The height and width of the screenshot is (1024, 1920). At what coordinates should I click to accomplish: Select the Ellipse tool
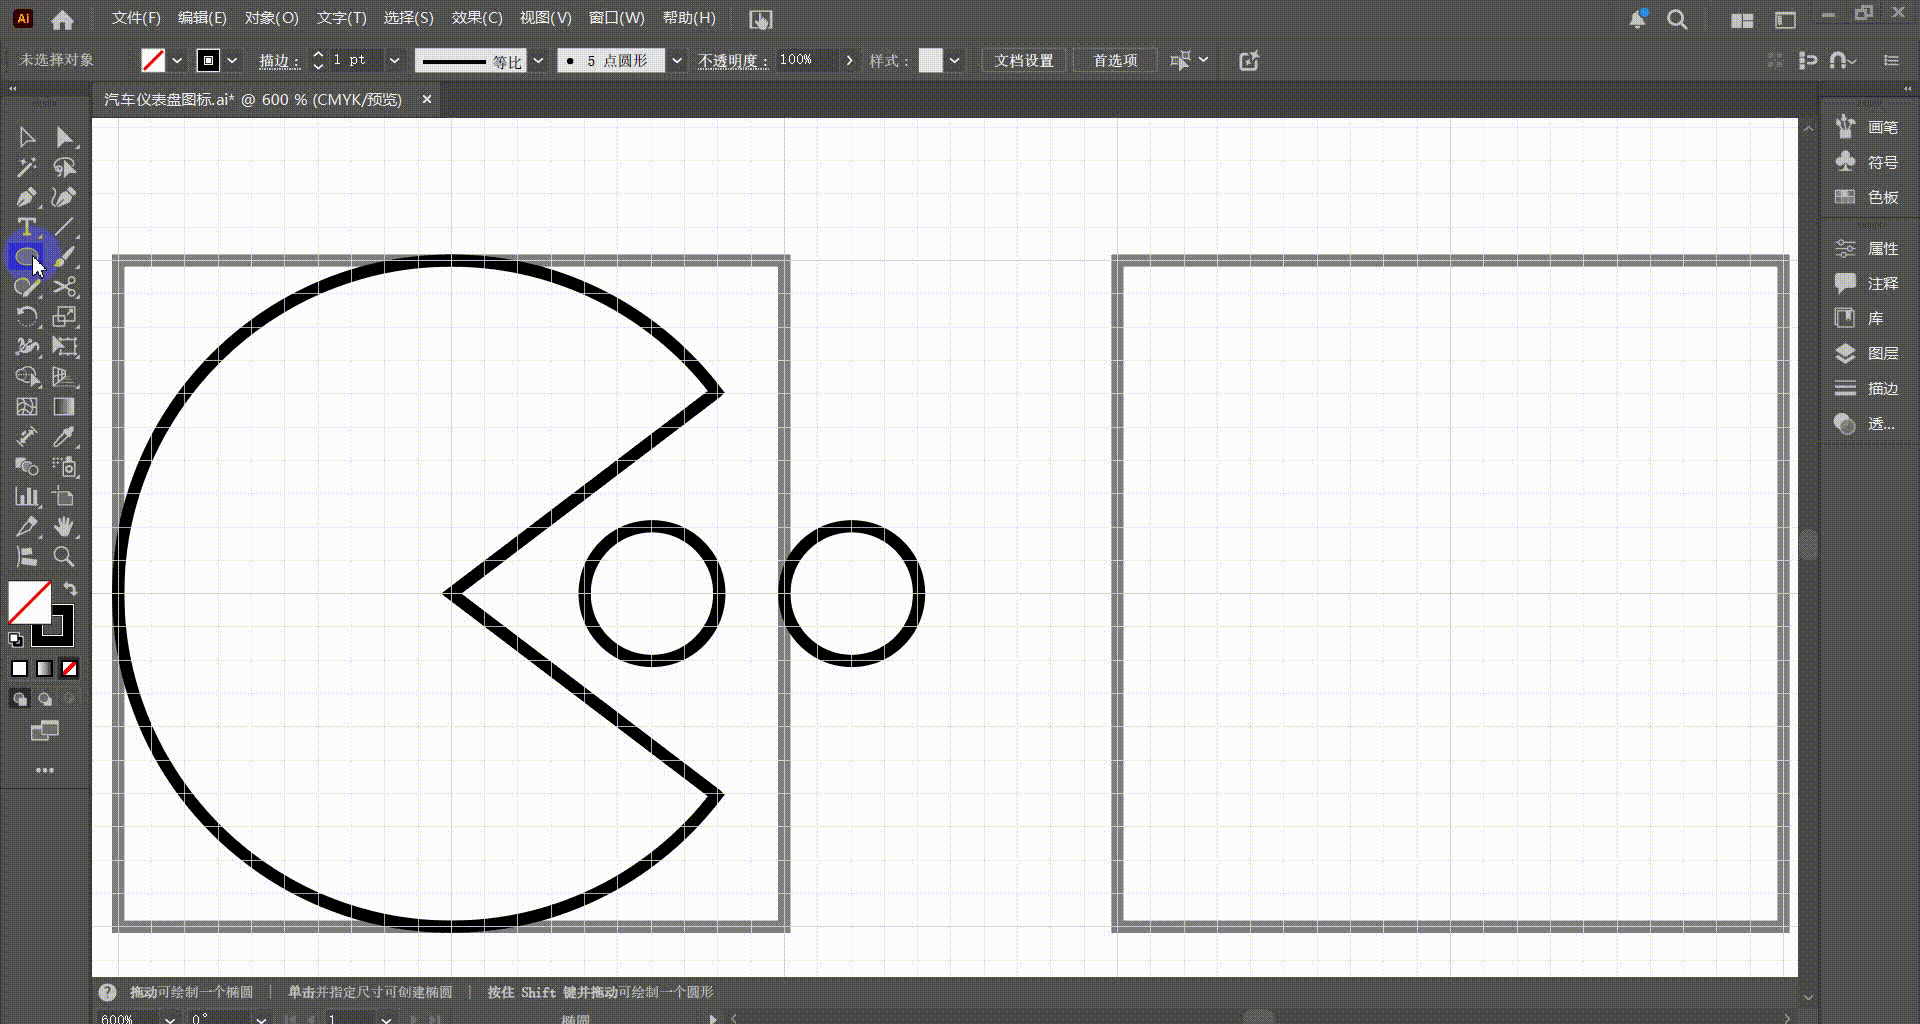click(27, 257)
